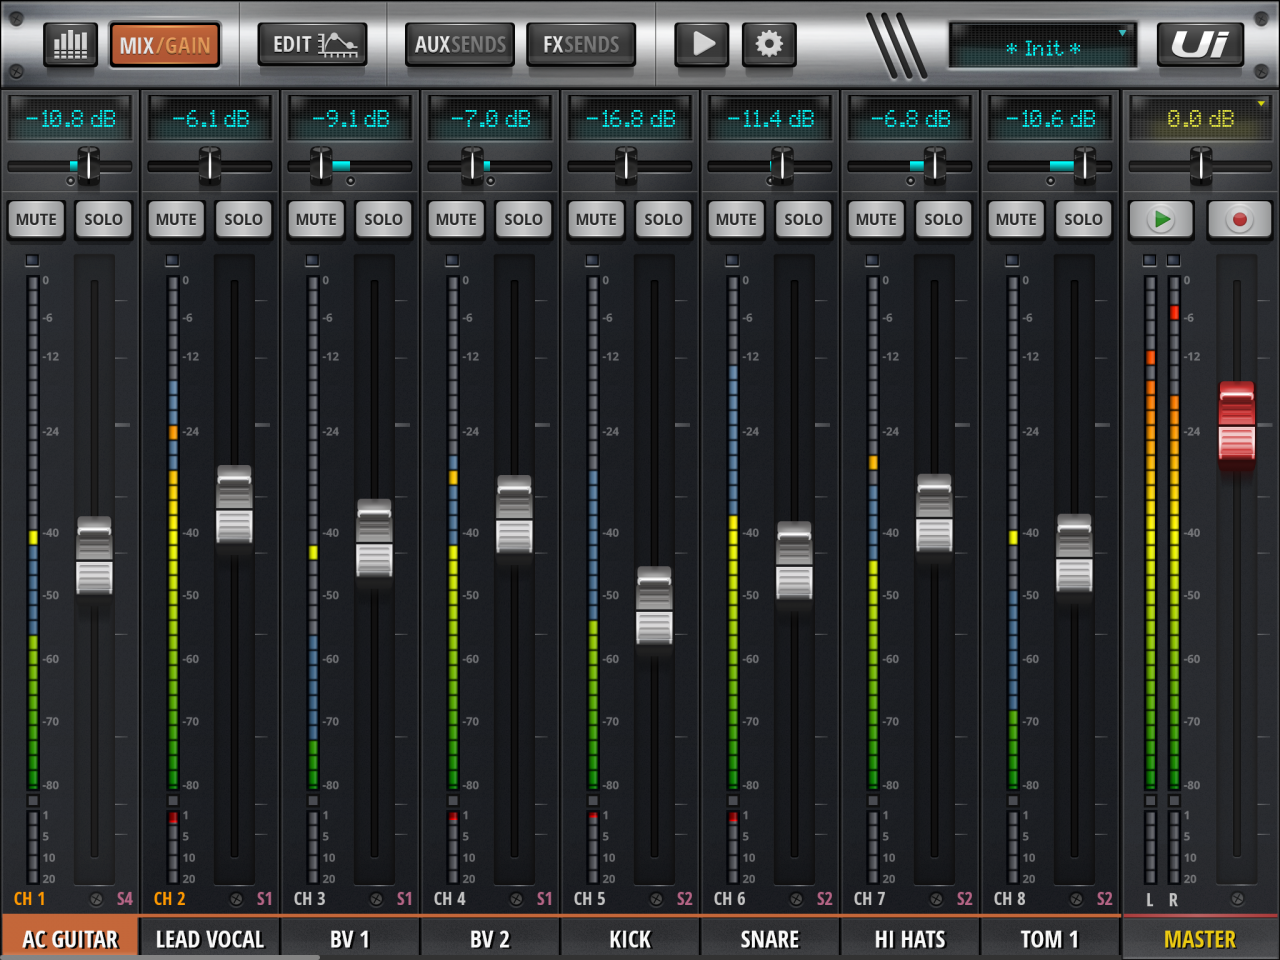Click the CH 1 -10.8 dB gain display
Viewport: 1280px width, 960px height.
(x=70, y=119)
